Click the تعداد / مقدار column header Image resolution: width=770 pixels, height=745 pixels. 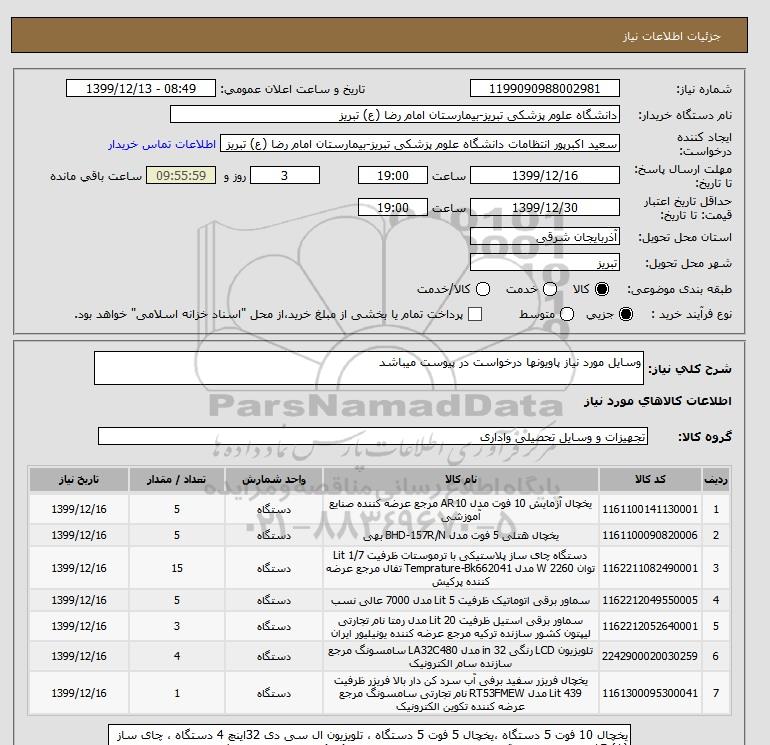177,479
